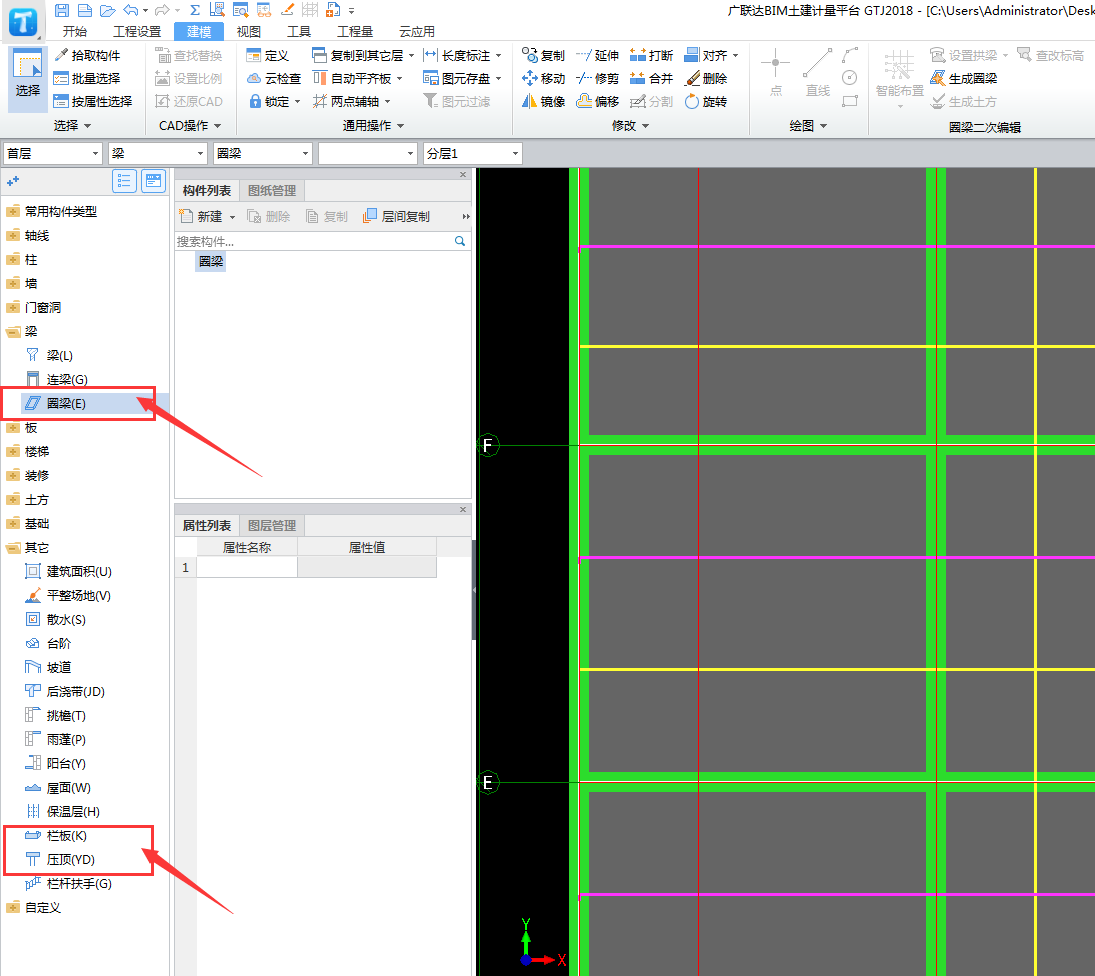Expand the 柱 column tree node

click(13, 260)
